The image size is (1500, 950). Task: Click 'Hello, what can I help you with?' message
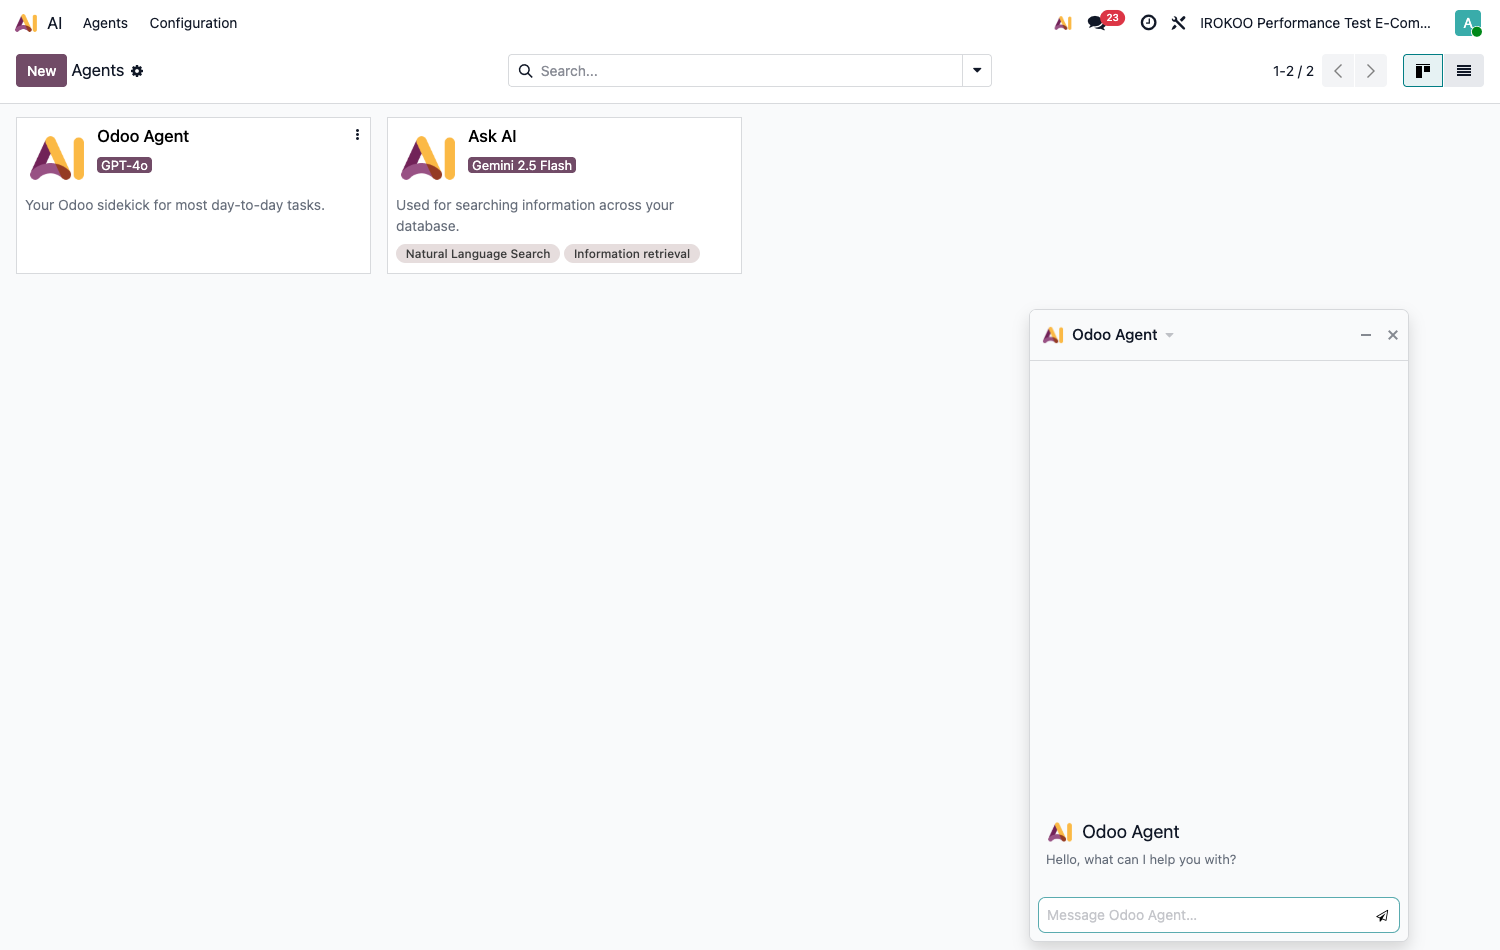1141,860
